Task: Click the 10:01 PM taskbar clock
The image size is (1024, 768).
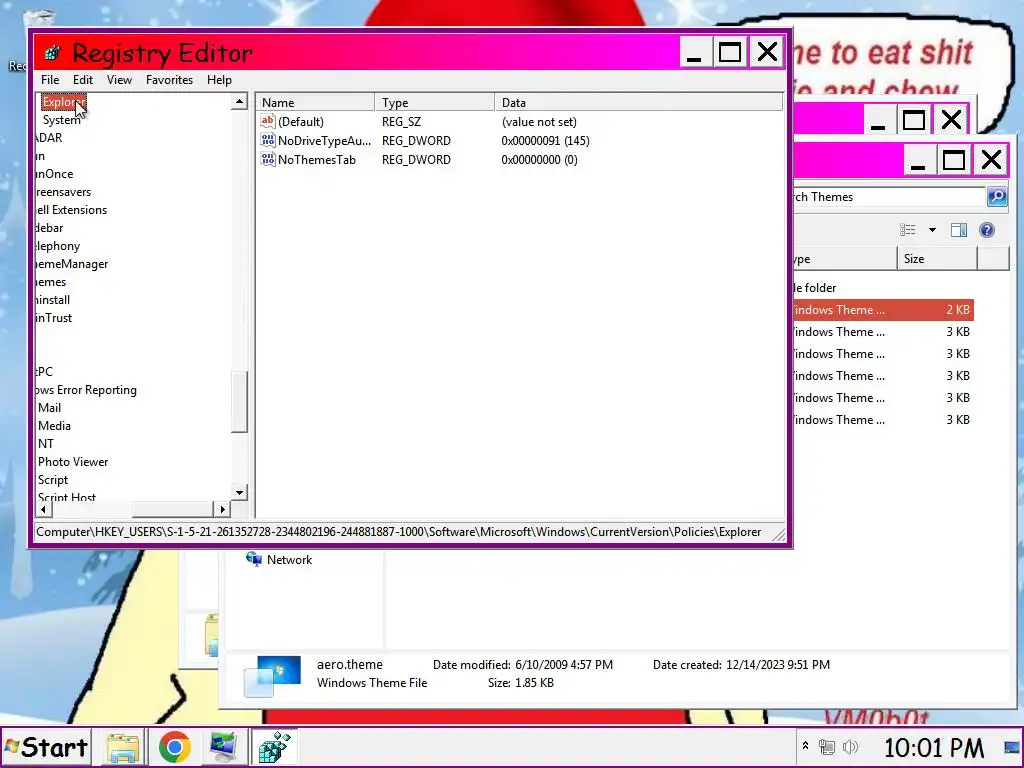Action: coord(934,747)
